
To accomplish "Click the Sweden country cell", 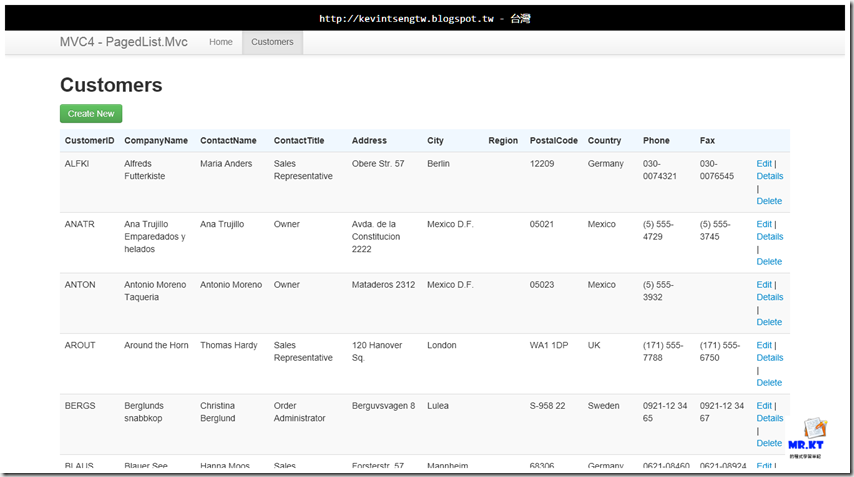I will coord(603,405).
